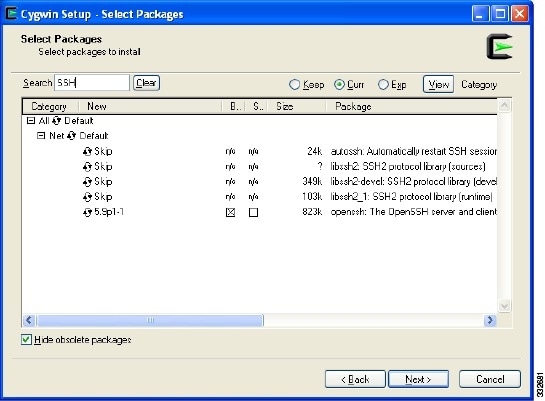
Task: Collapse the All category tree
Action: coord(31,121)
